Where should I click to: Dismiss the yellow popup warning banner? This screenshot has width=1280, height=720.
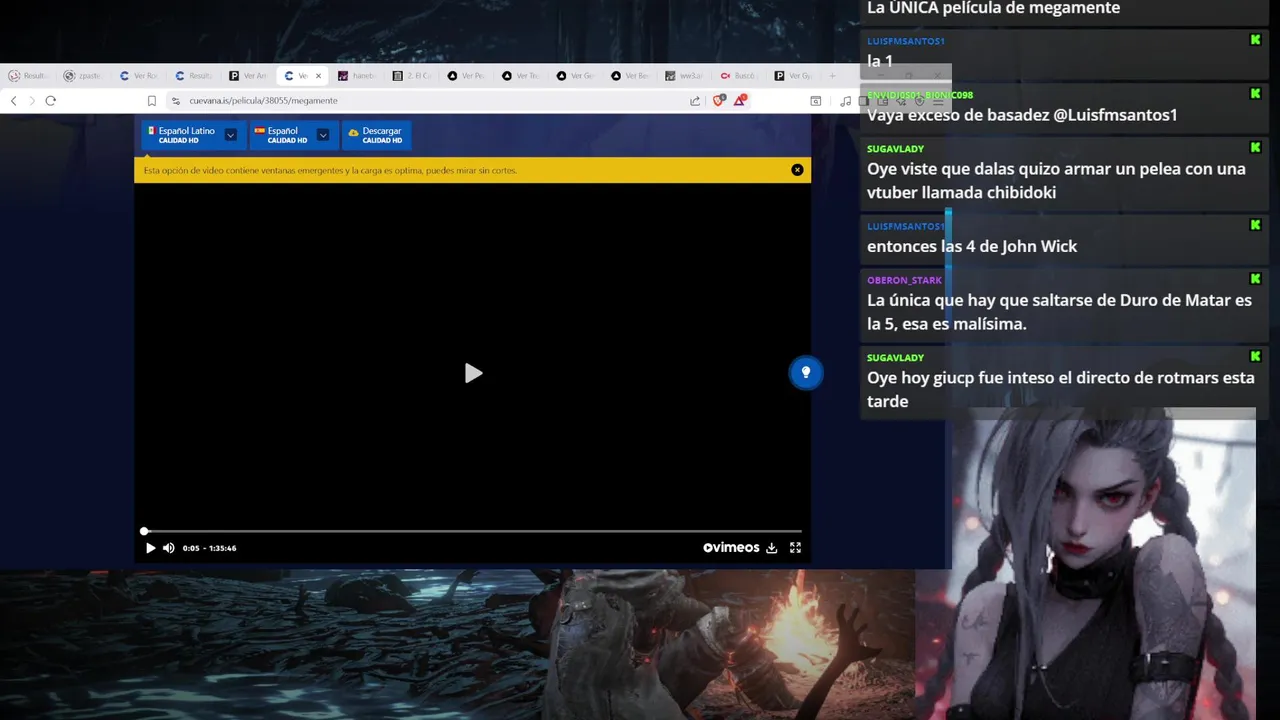point(797,170)
